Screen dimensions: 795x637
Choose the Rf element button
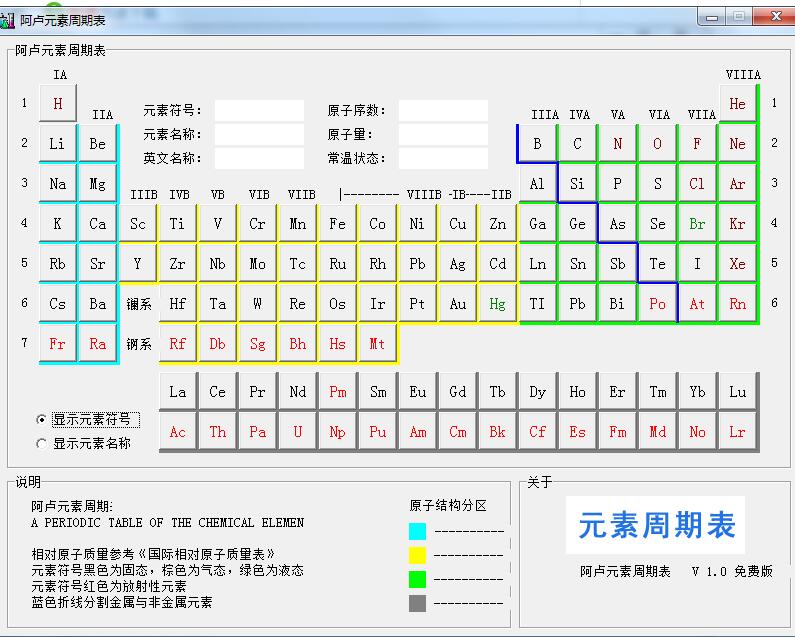pyautogui.click(x=177, y=344)
